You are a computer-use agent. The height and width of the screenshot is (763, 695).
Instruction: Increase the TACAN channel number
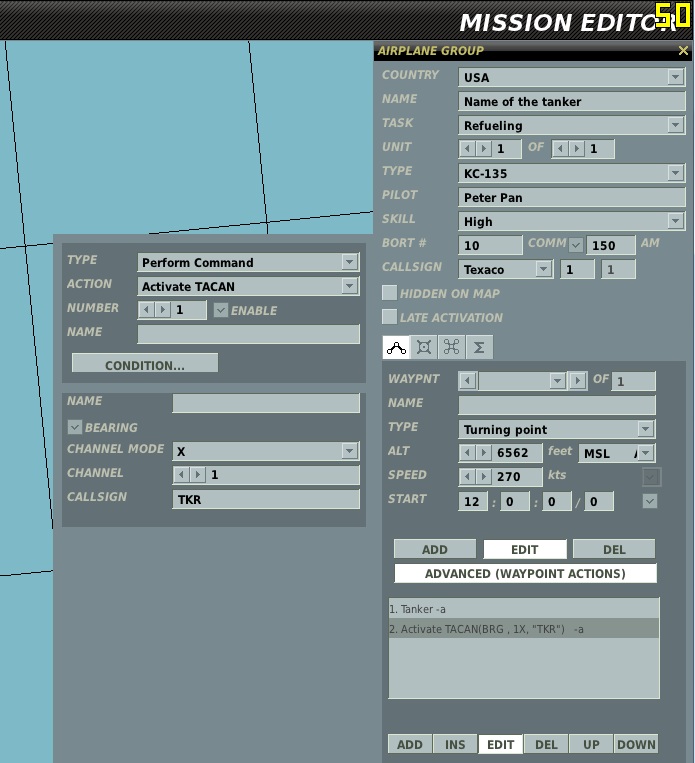[197, 474]
